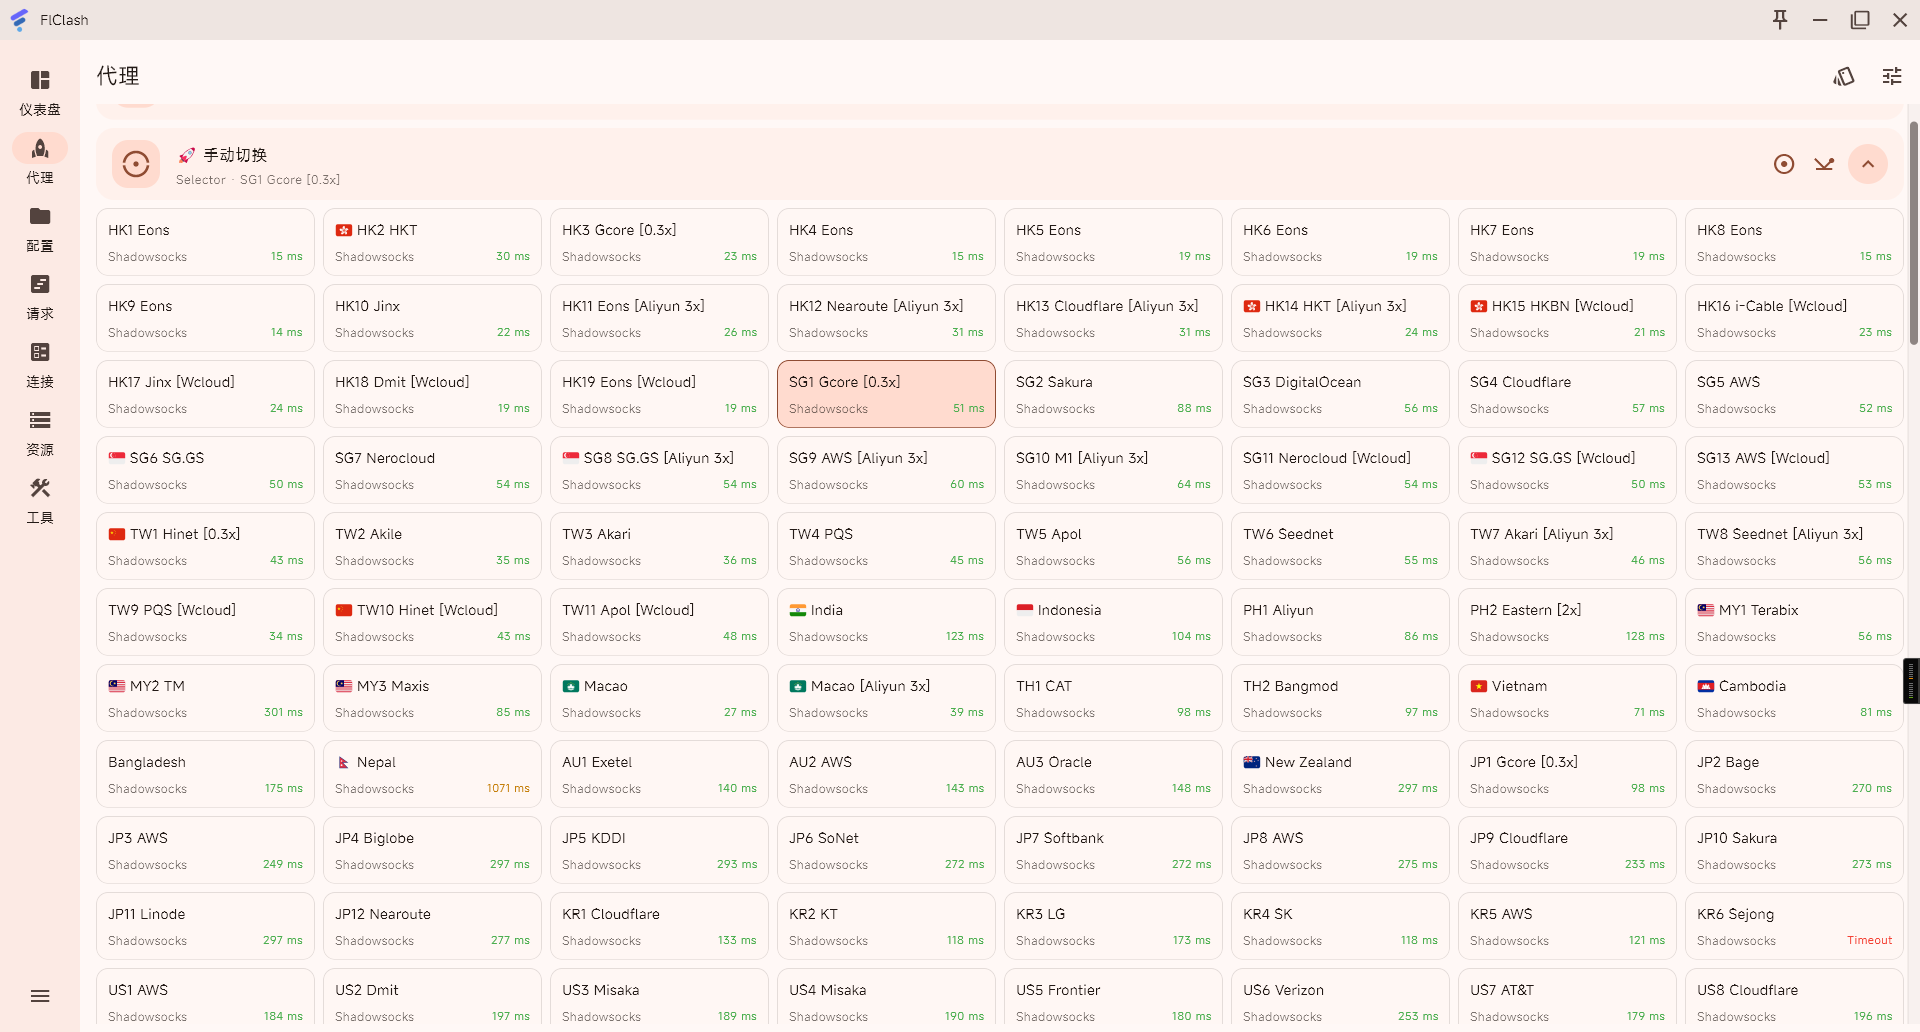The image size is (1920, 1032).
Task: Click the style/theme icon in proxy header
Action: 1844,76
